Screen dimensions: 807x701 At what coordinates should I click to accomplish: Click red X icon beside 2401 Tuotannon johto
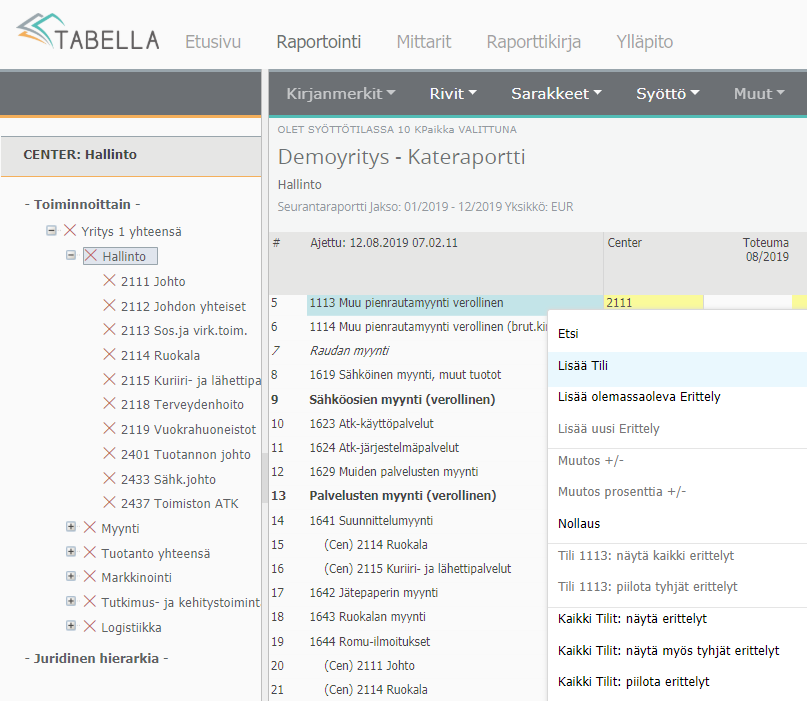pos(110,454)
